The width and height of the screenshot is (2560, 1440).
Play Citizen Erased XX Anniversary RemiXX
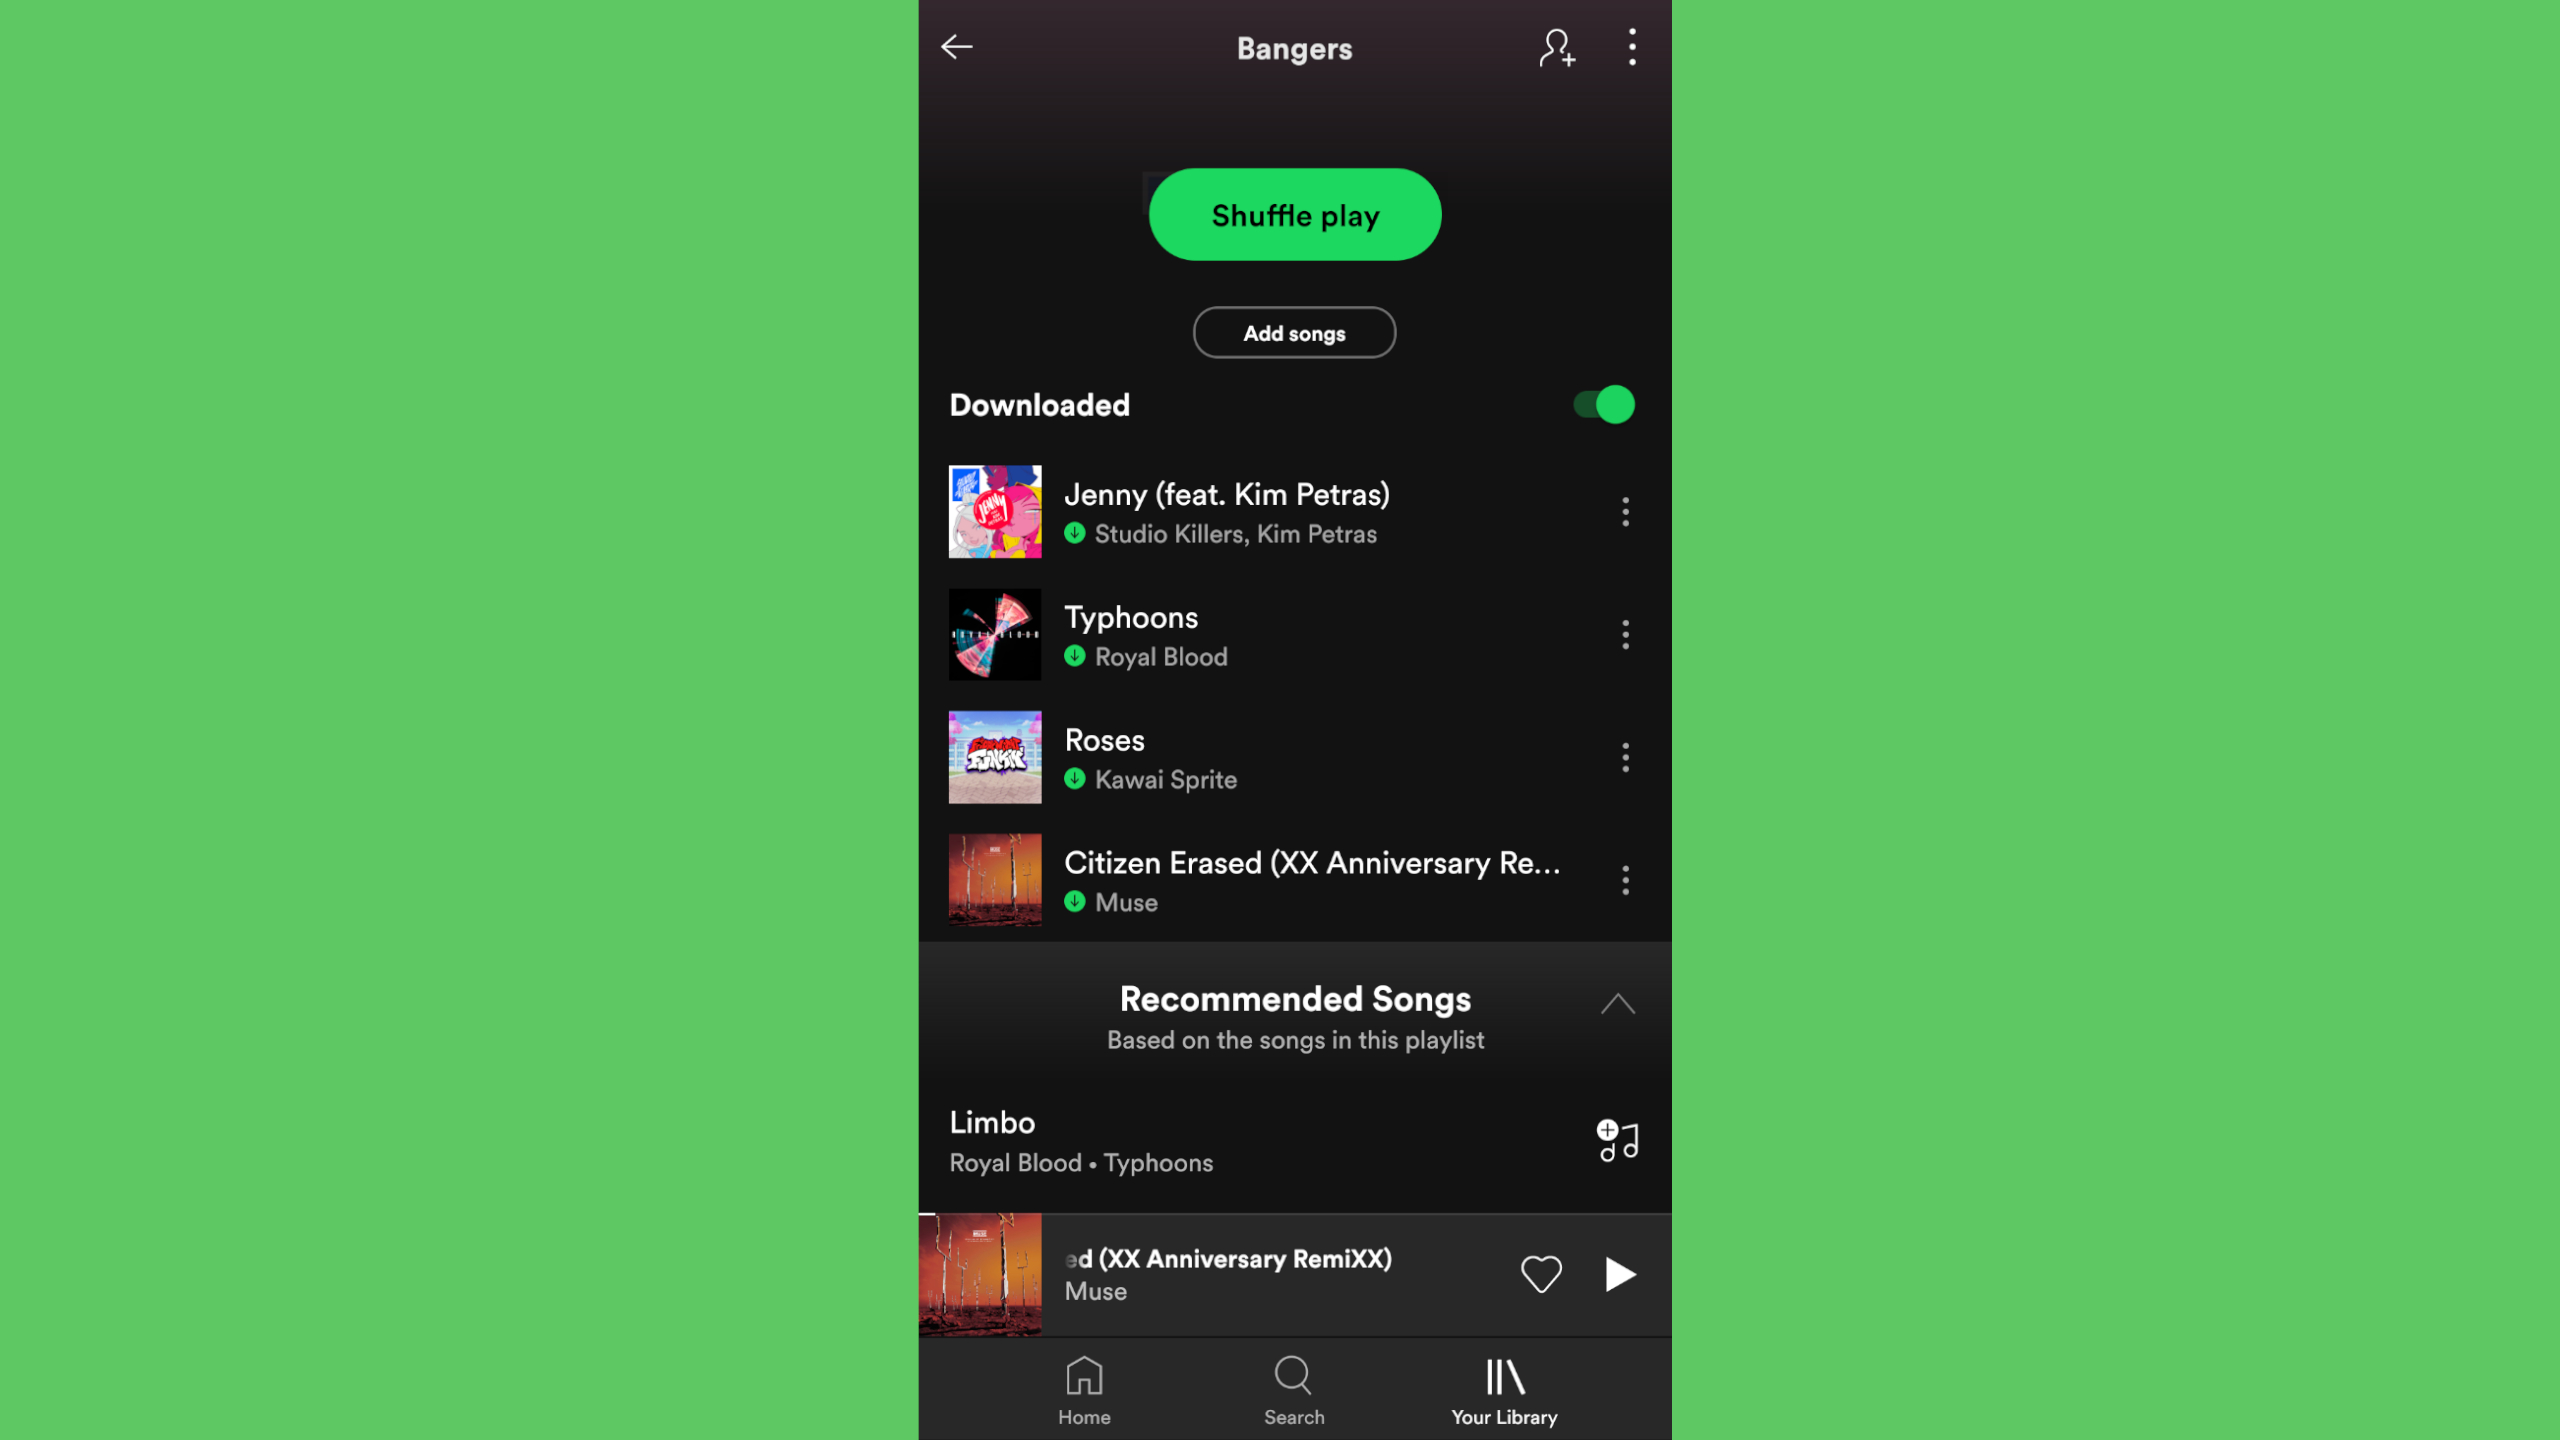point(1619,1275)
